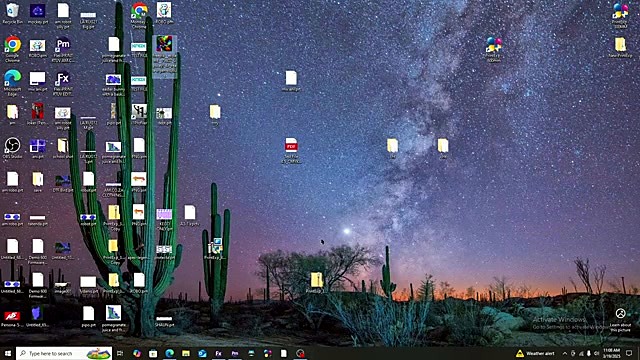Open Microsoft Store from the taskbar
640x360 pixels.
(x=153, y=353)
